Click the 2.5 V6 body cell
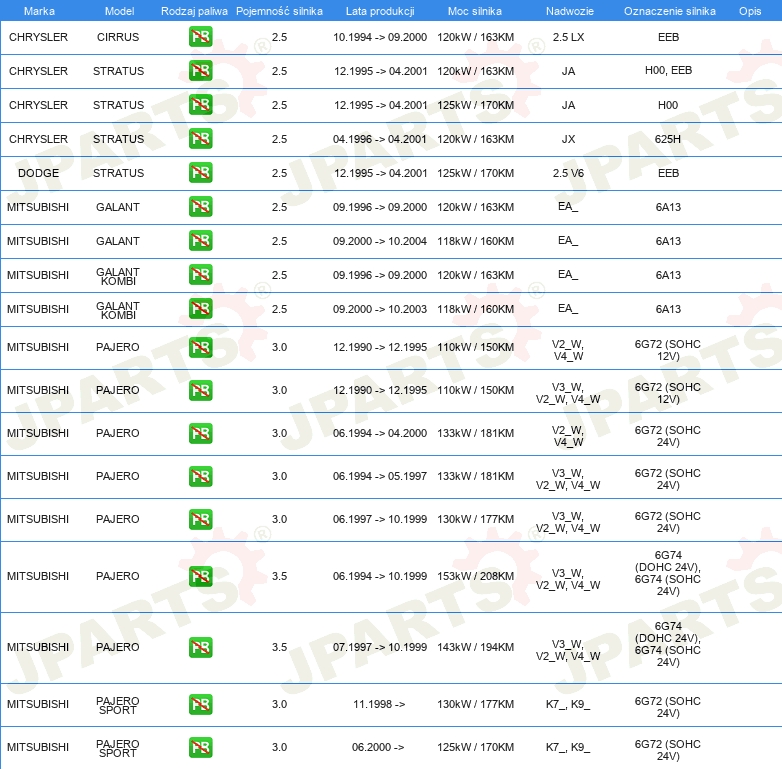The height and width of the screenshot is (769, 782). (568, 173)
